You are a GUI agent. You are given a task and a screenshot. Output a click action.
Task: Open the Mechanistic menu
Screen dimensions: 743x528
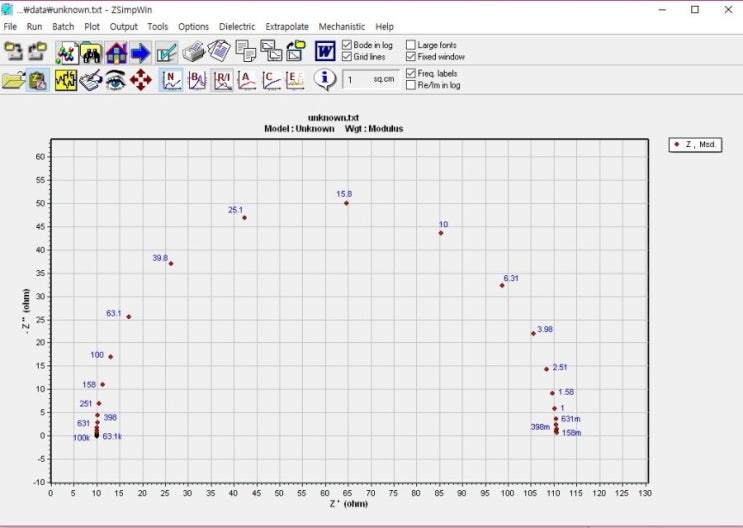pyautogui.click(x=341, y=27)
